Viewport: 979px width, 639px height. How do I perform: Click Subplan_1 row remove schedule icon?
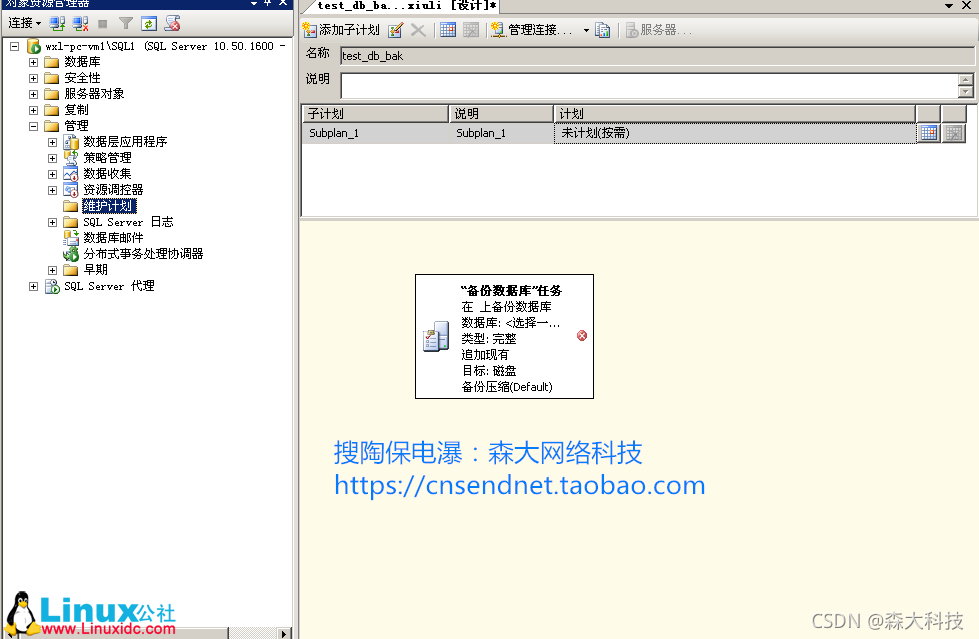(x=953, y=133)
